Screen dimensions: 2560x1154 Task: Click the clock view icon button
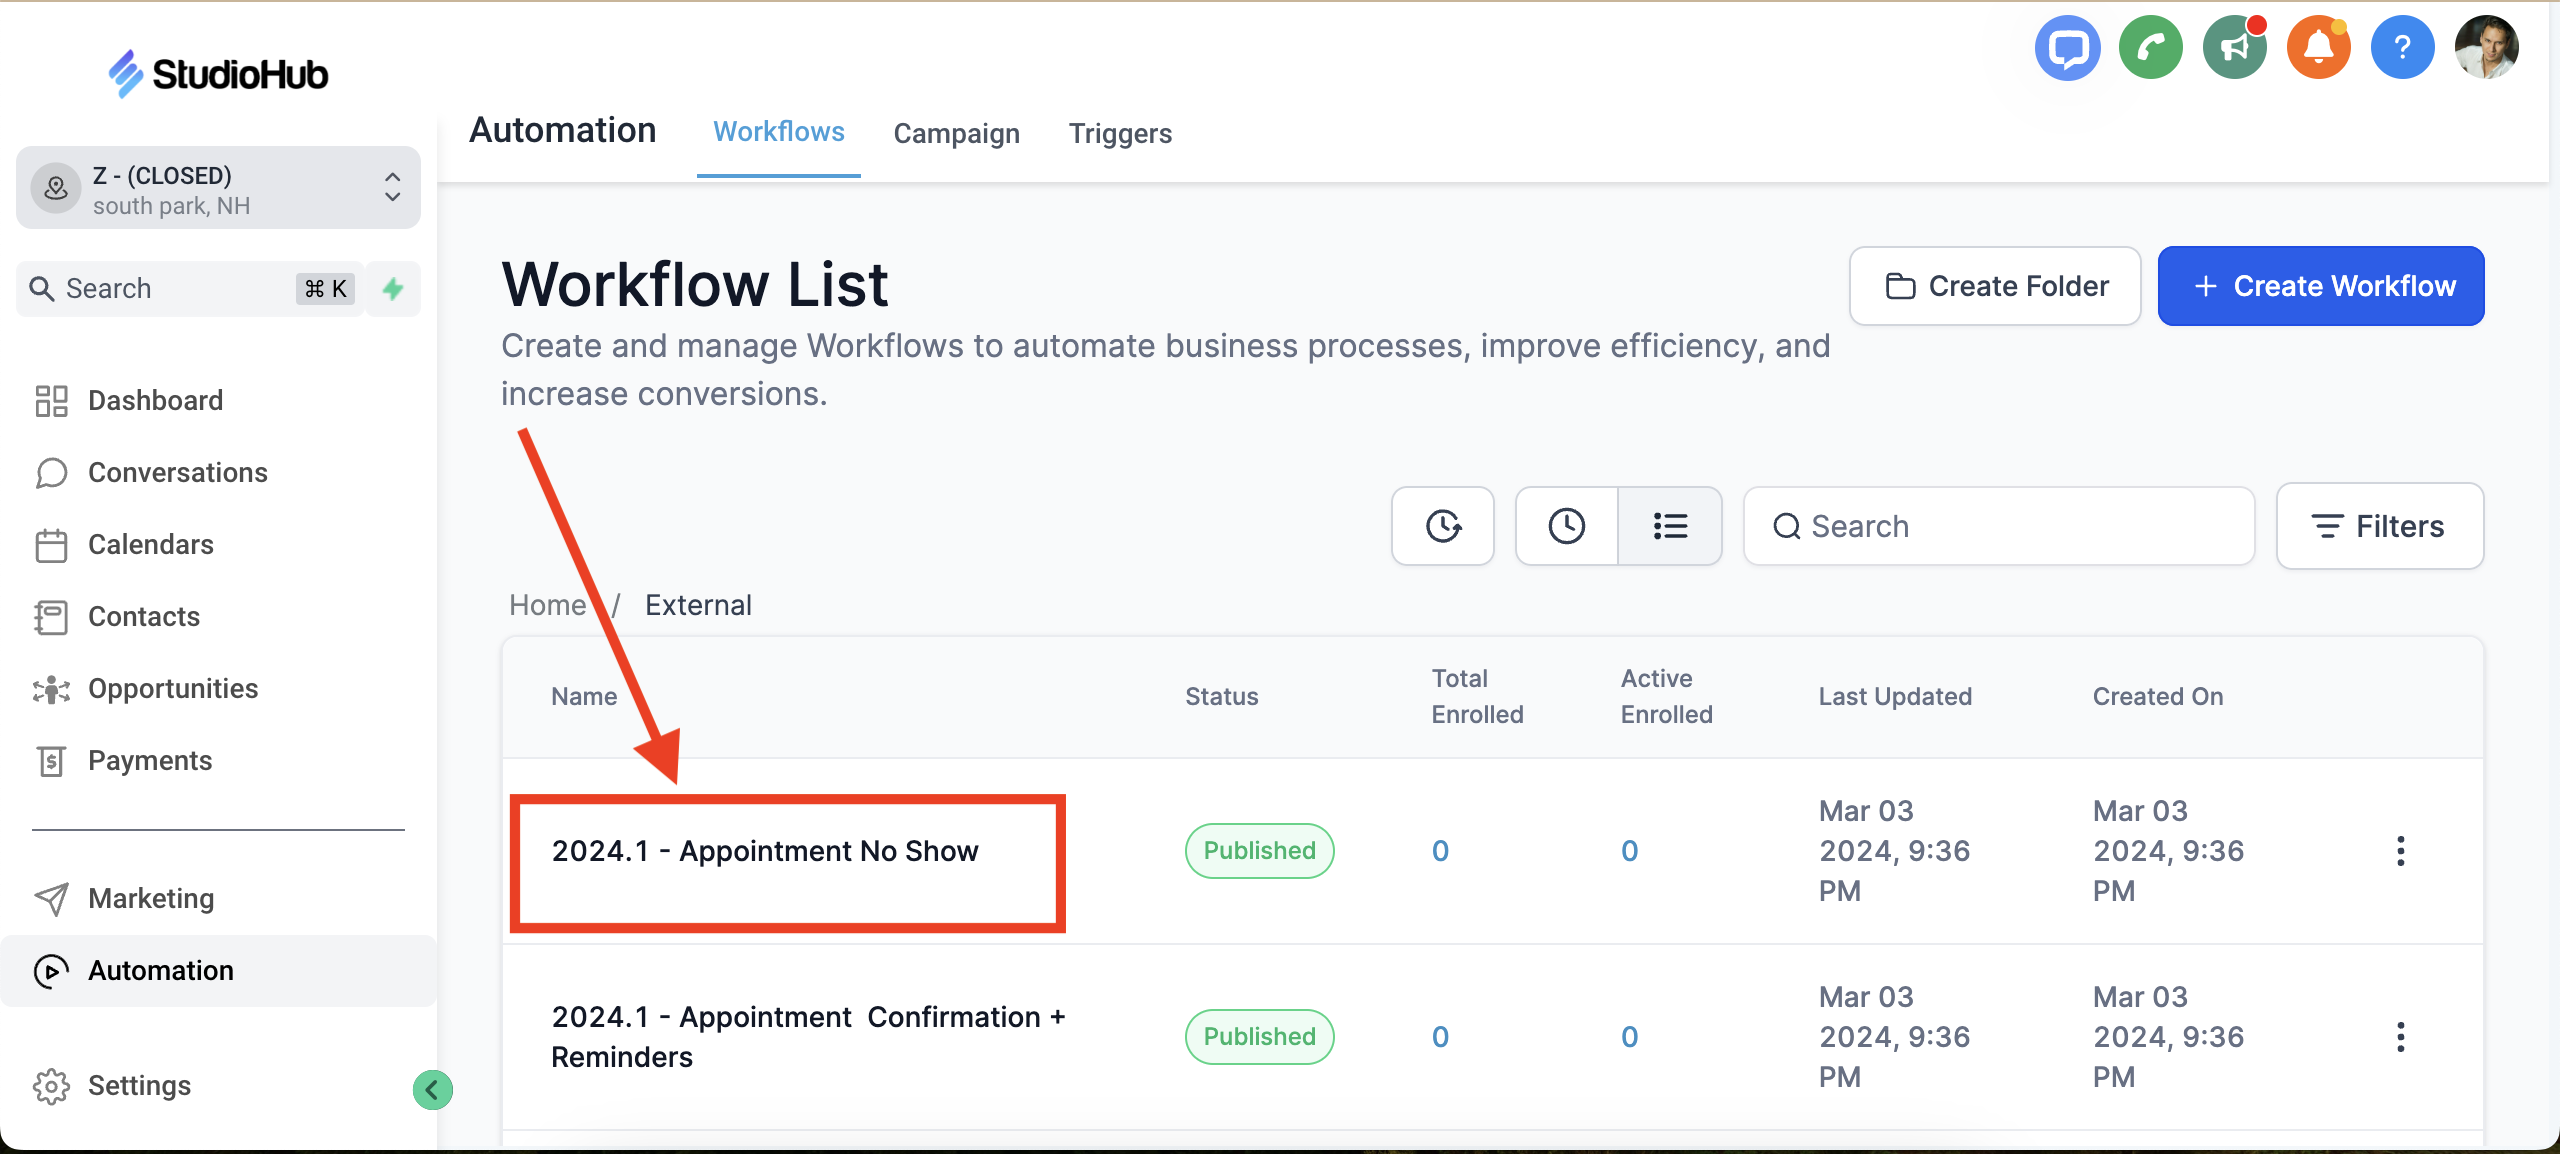(x=1566, y=526)
